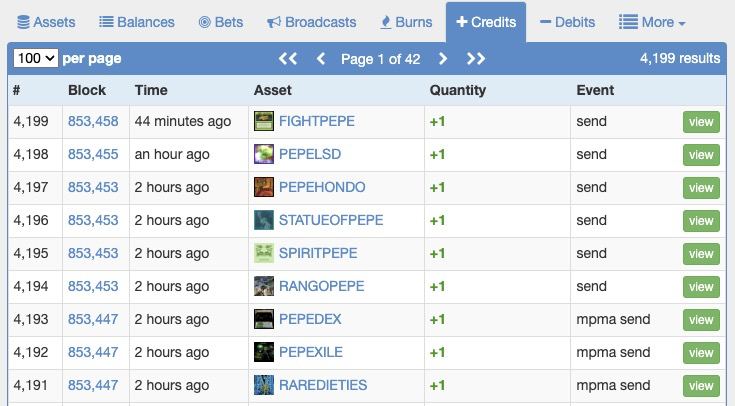Screen dimensions: 735x406
Task: Open PEPEXILE asset image icon
Action: (263, 352)
